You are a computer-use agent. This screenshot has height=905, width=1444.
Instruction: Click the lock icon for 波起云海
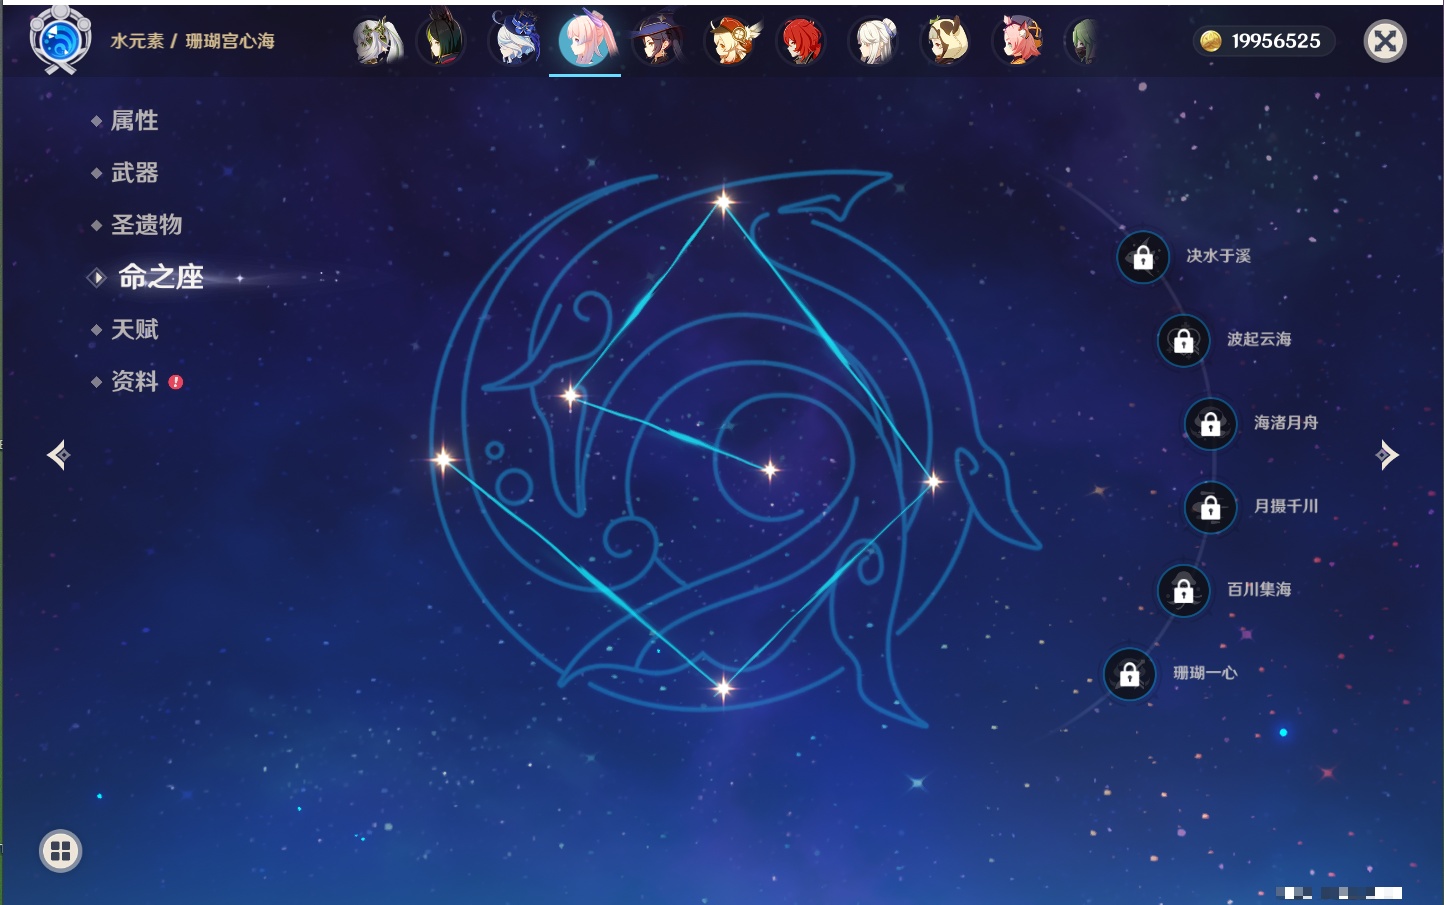pos(1183,340)
